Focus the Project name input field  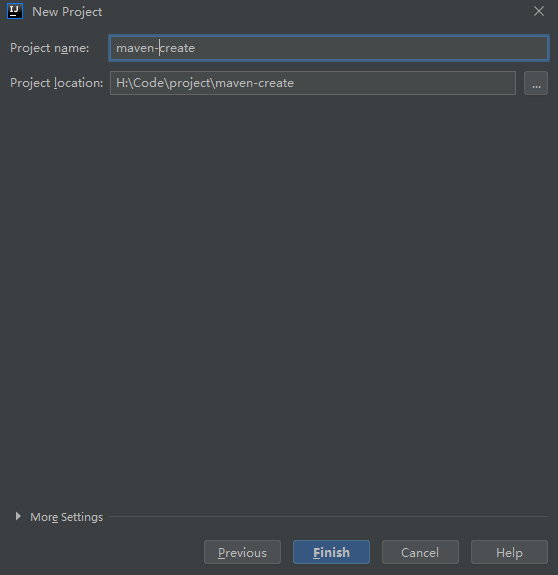pos(329,48)
